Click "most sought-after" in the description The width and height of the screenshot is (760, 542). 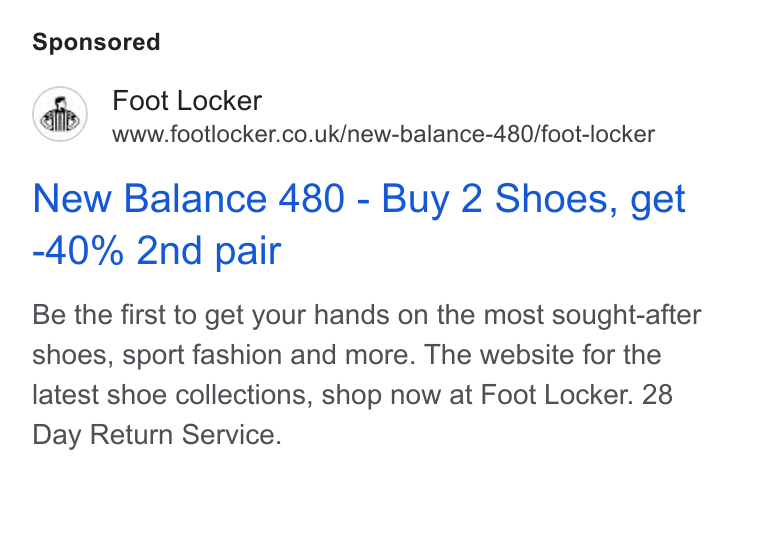point(592,315)
